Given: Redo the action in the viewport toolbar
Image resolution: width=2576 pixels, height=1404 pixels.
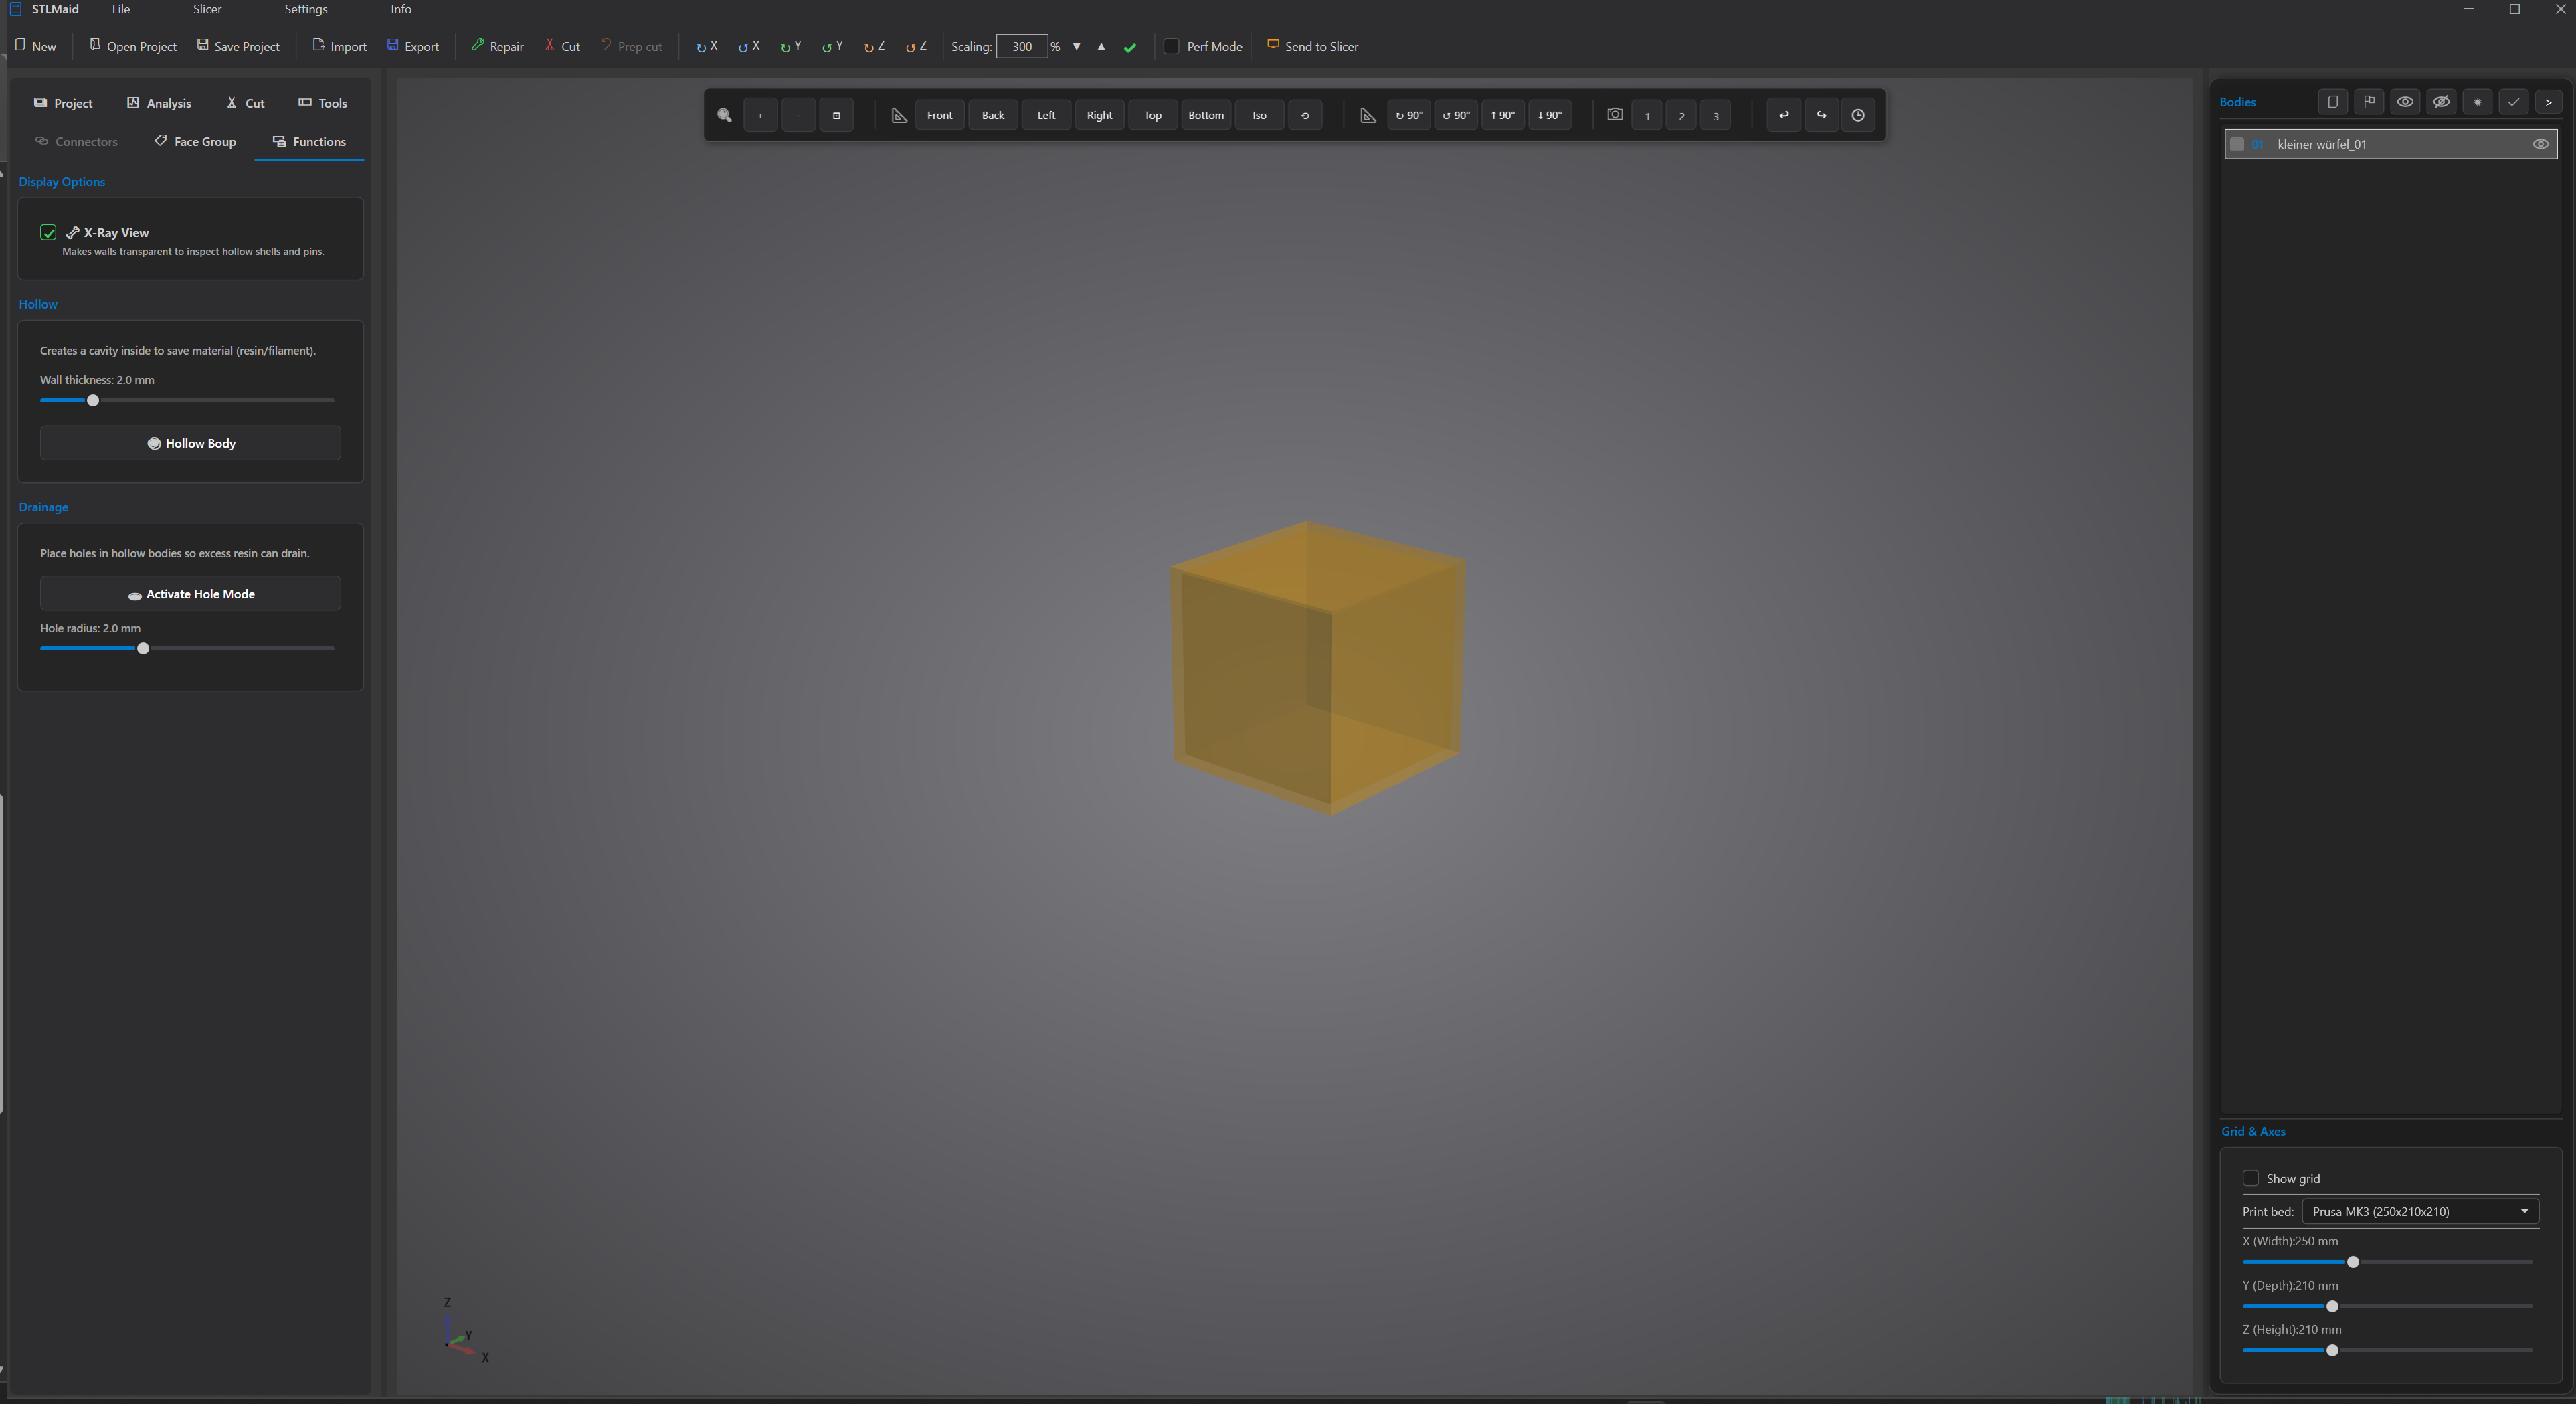Looking at the screenshot, I should pos(1821,116).
